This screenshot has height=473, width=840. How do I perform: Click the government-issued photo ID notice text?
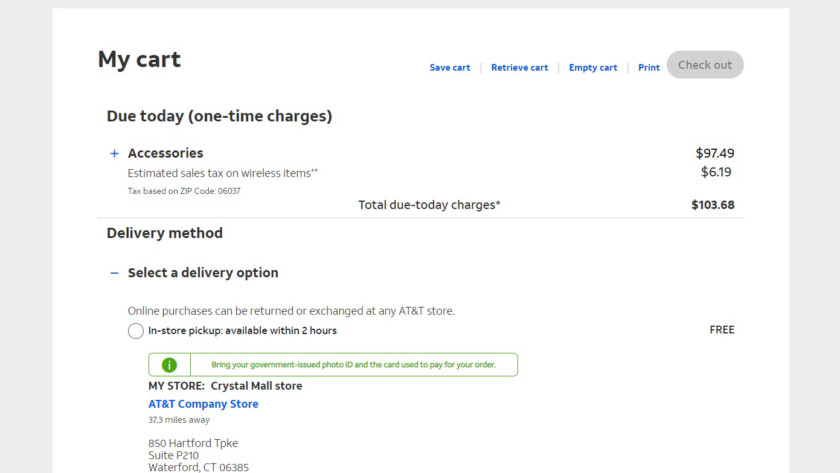[342, 365]
